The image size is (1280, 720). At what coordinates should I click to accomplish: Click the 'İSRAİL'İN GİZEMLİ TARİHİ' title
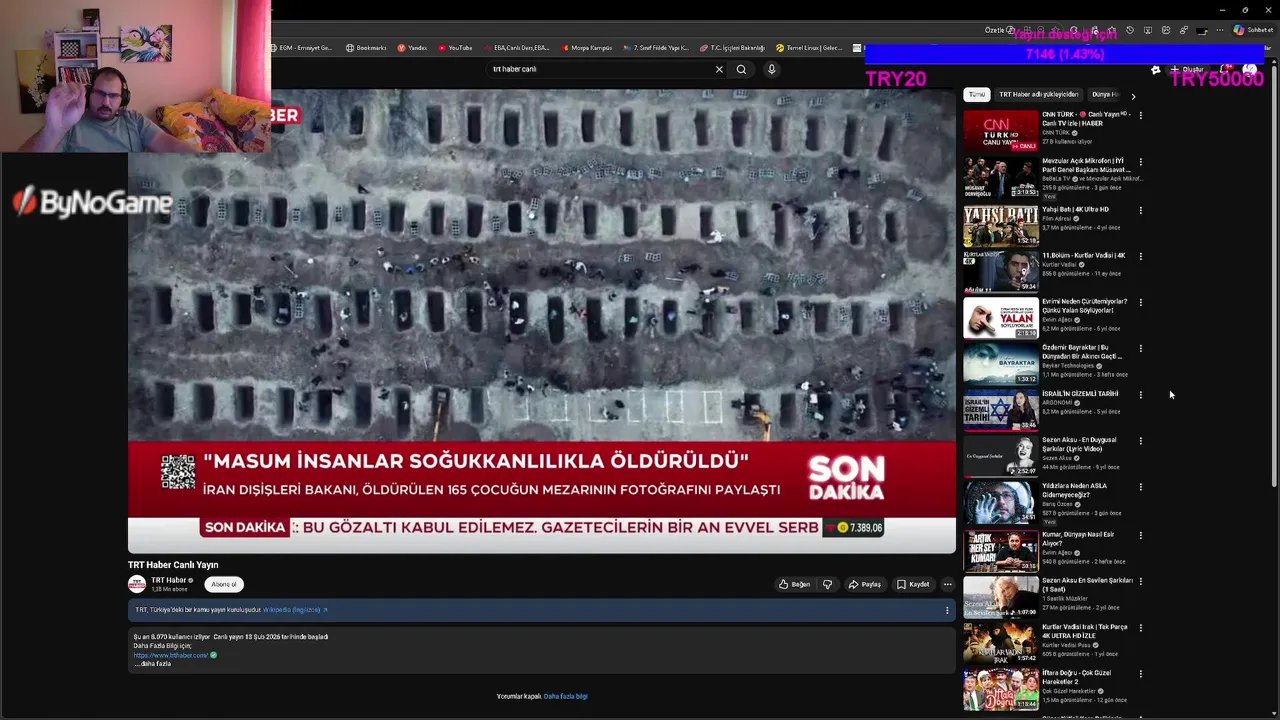[x=1080, y=394]
